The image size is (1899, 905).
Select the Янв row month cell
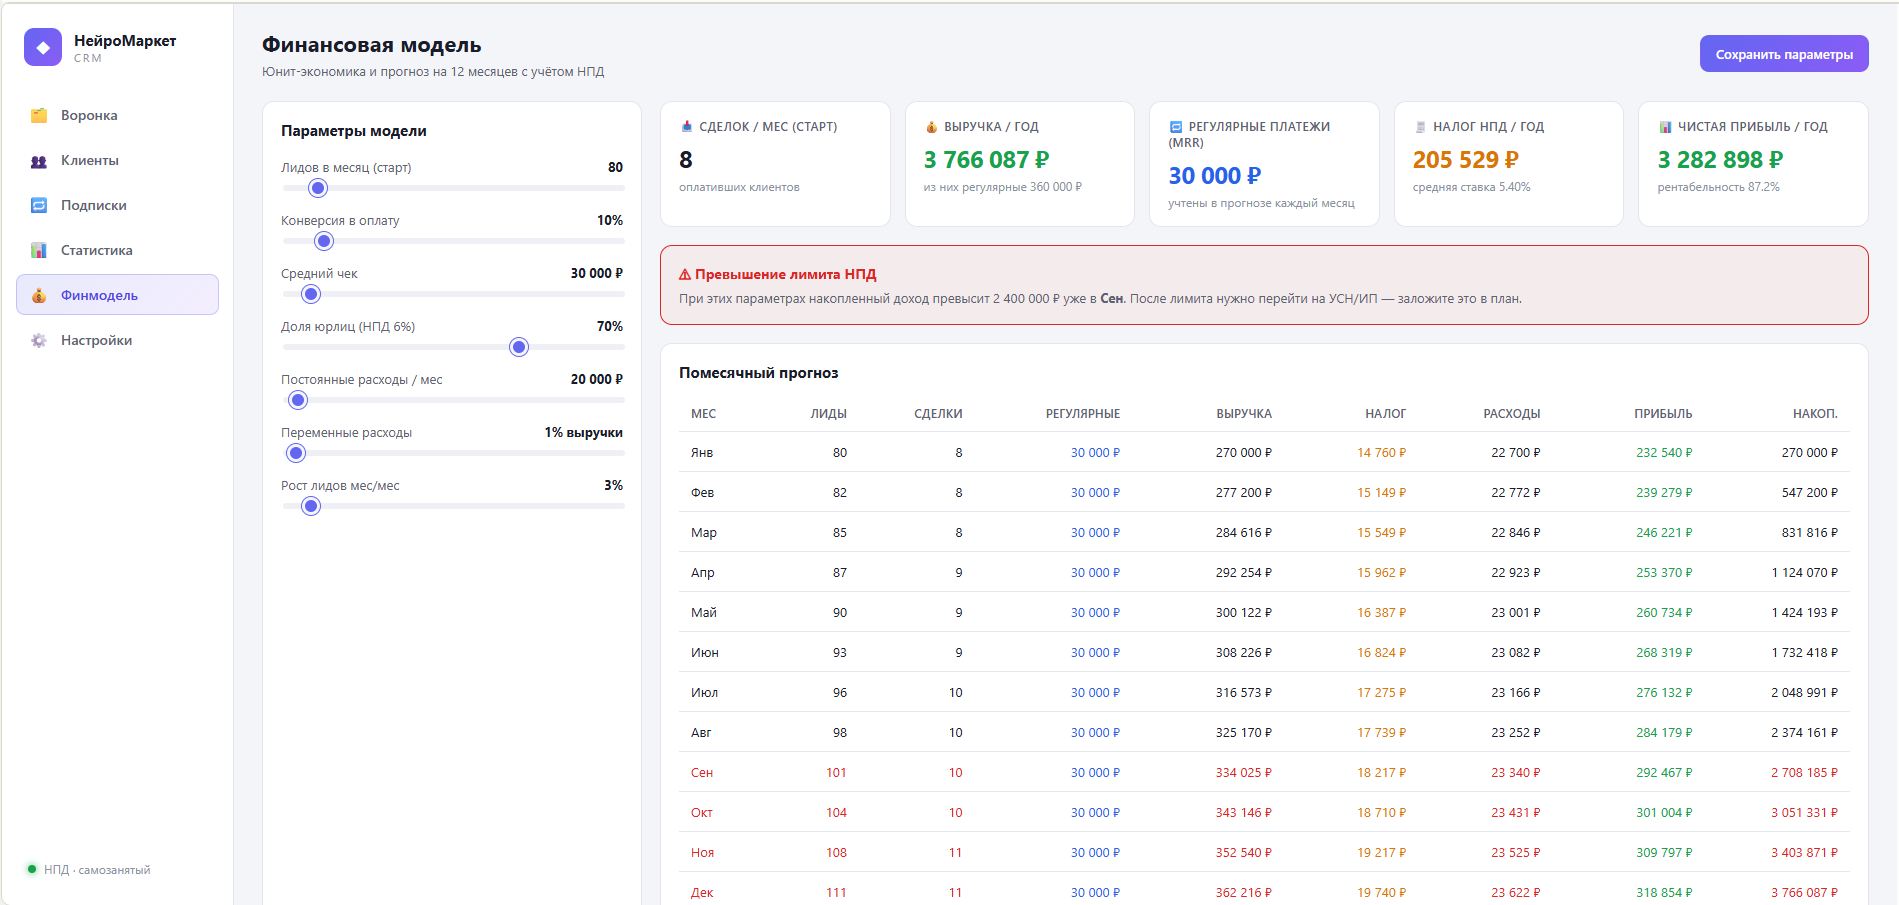tap(702, 452)
